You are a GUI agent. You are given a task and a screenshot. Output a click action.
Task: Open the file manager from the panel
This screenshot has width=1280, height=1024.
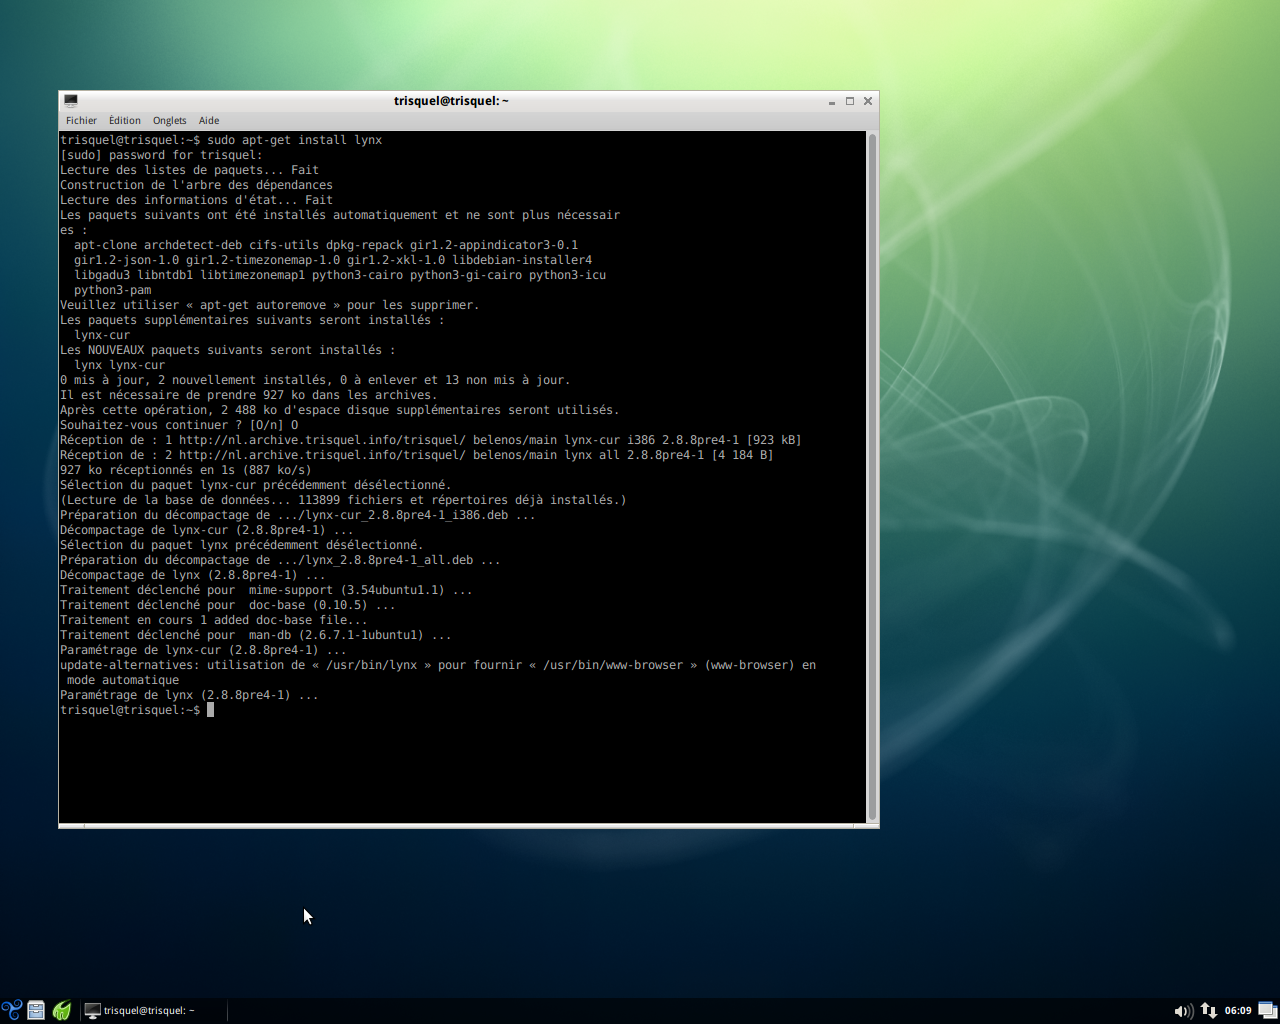coord(35,1010)
